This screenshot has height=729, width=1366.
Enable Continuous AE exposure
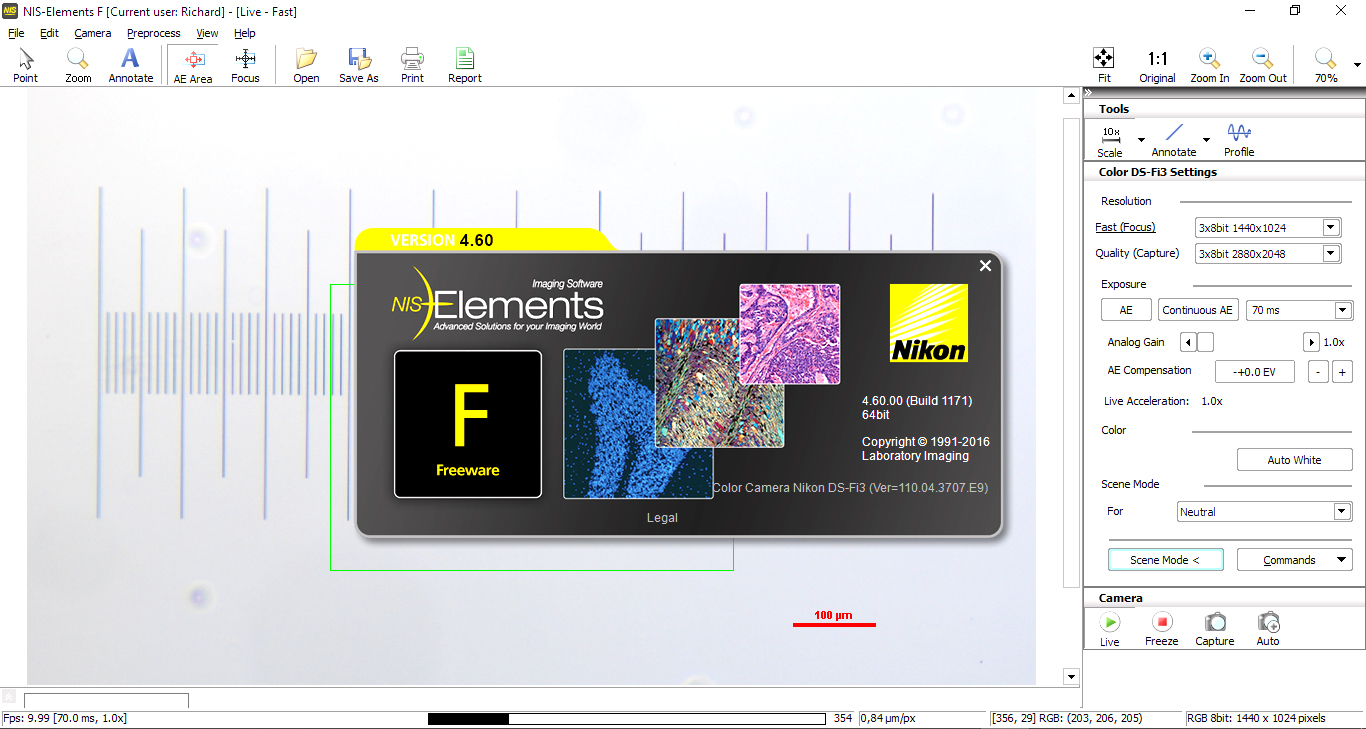(1197, 309)
